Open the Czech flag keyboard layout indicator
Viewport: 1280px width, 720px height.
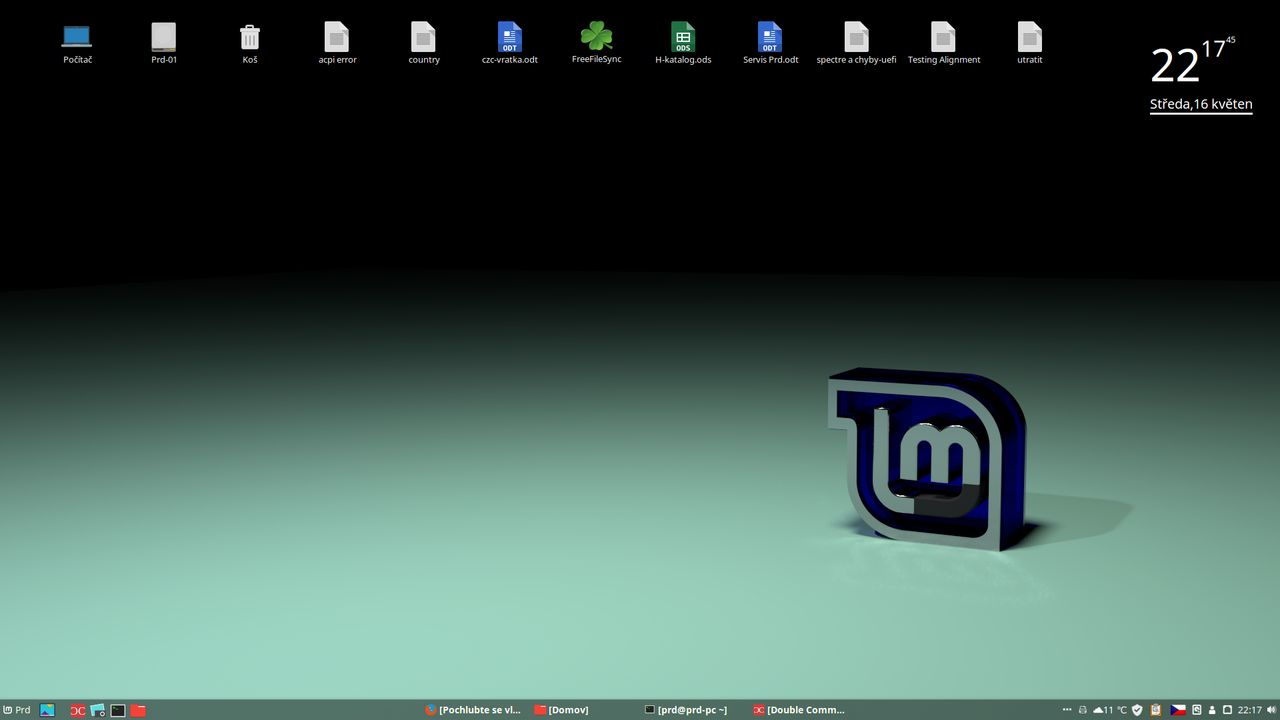tap(1178, 710)
